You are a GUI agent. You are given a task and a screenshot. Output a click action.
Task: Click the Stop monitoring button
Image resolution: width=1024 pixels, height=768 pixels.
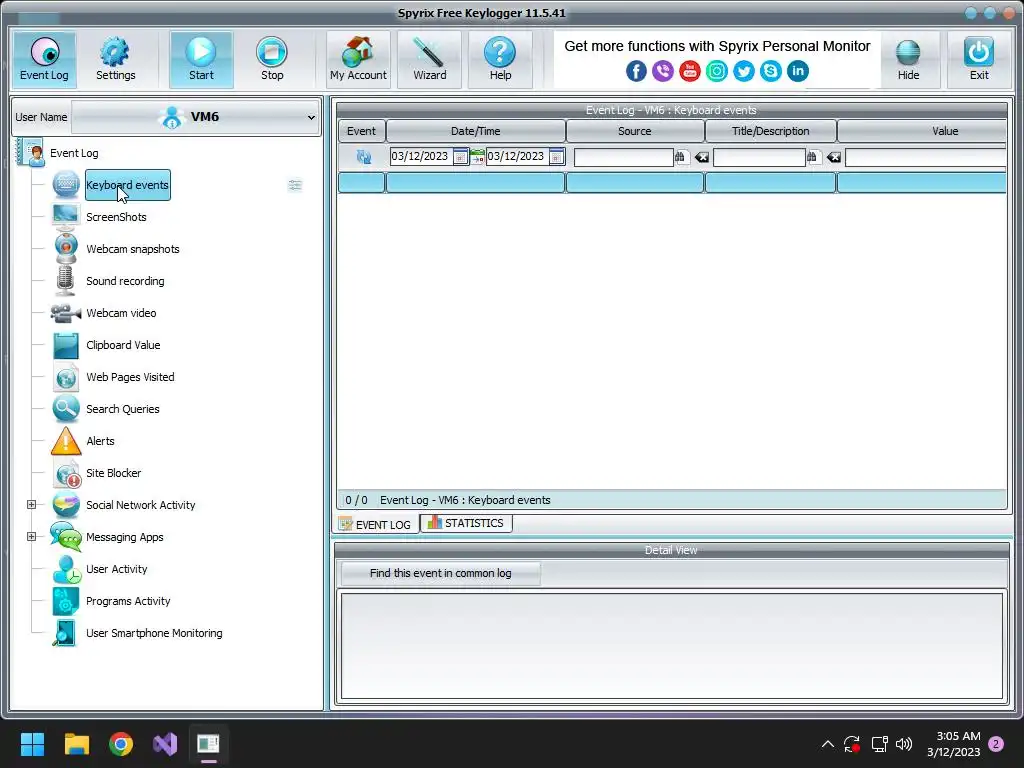coord(272,59)
